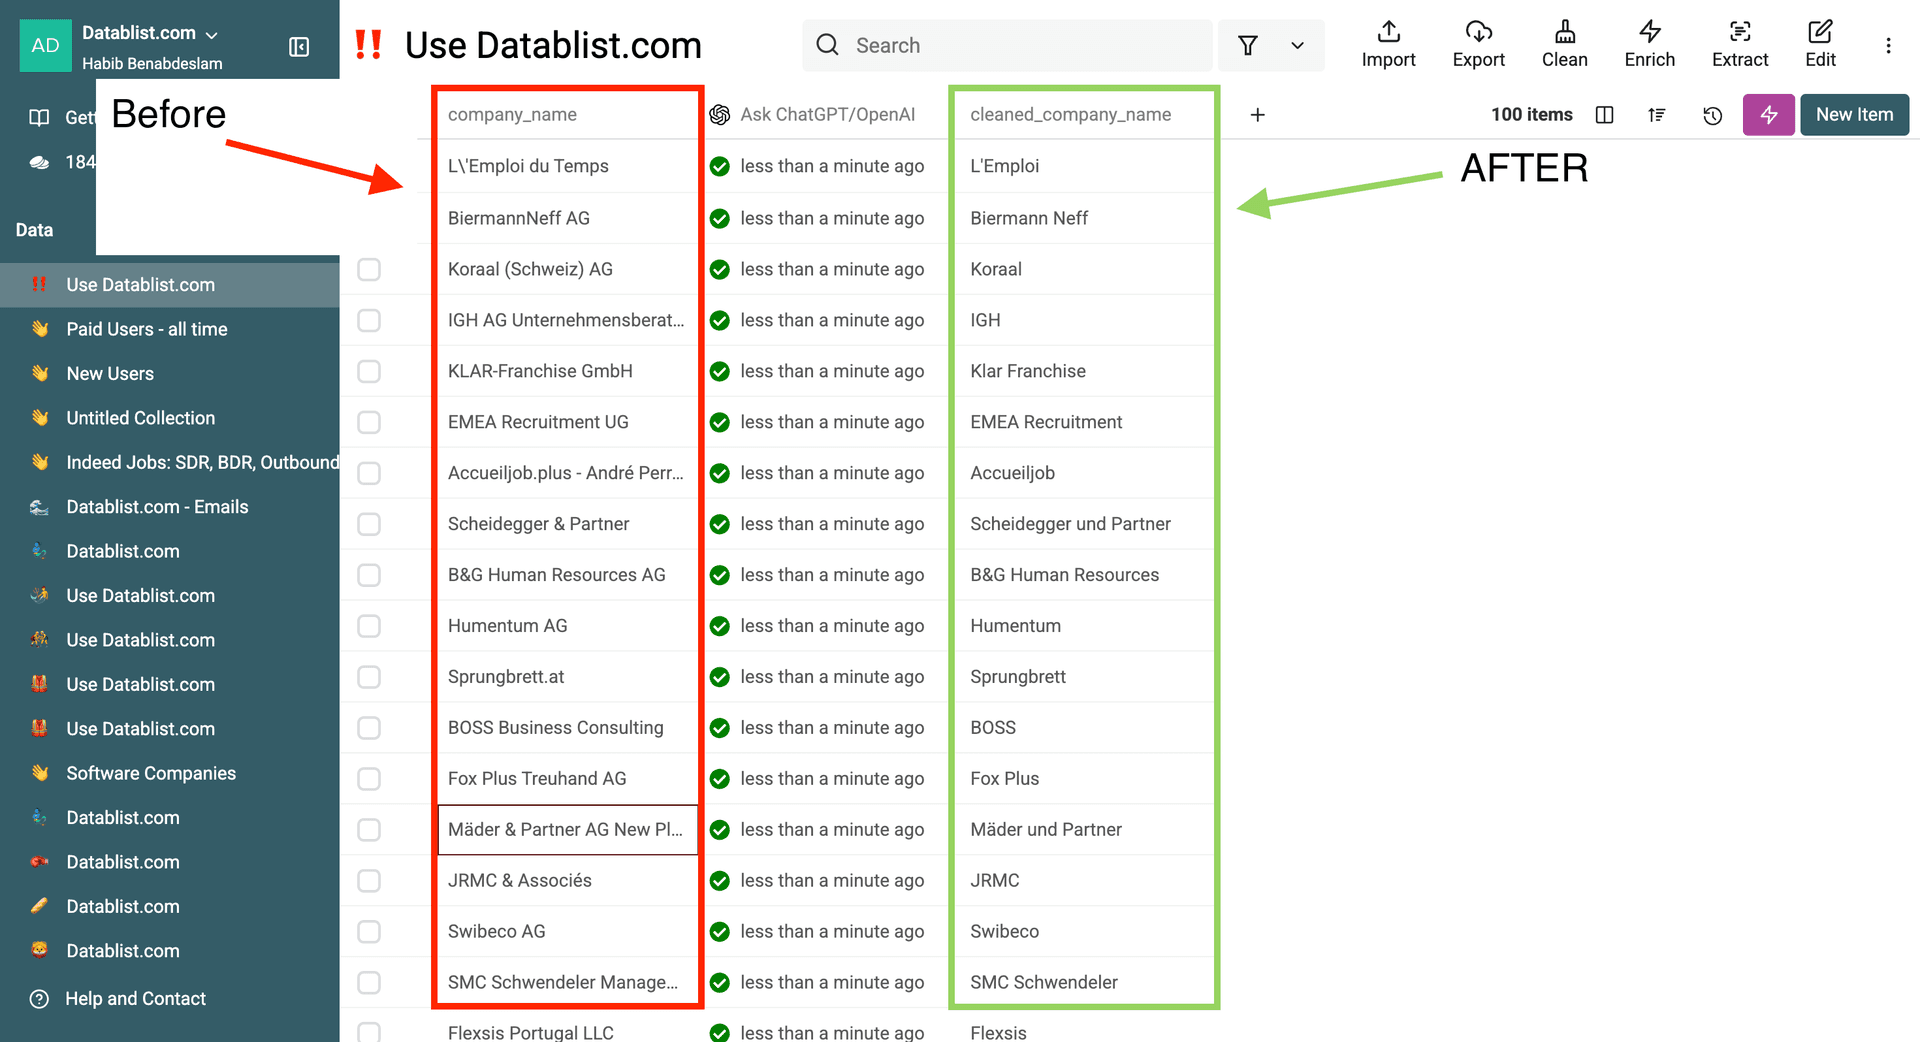
Task: Add a new column with plus icon
Action: [x=1257, y=115]
